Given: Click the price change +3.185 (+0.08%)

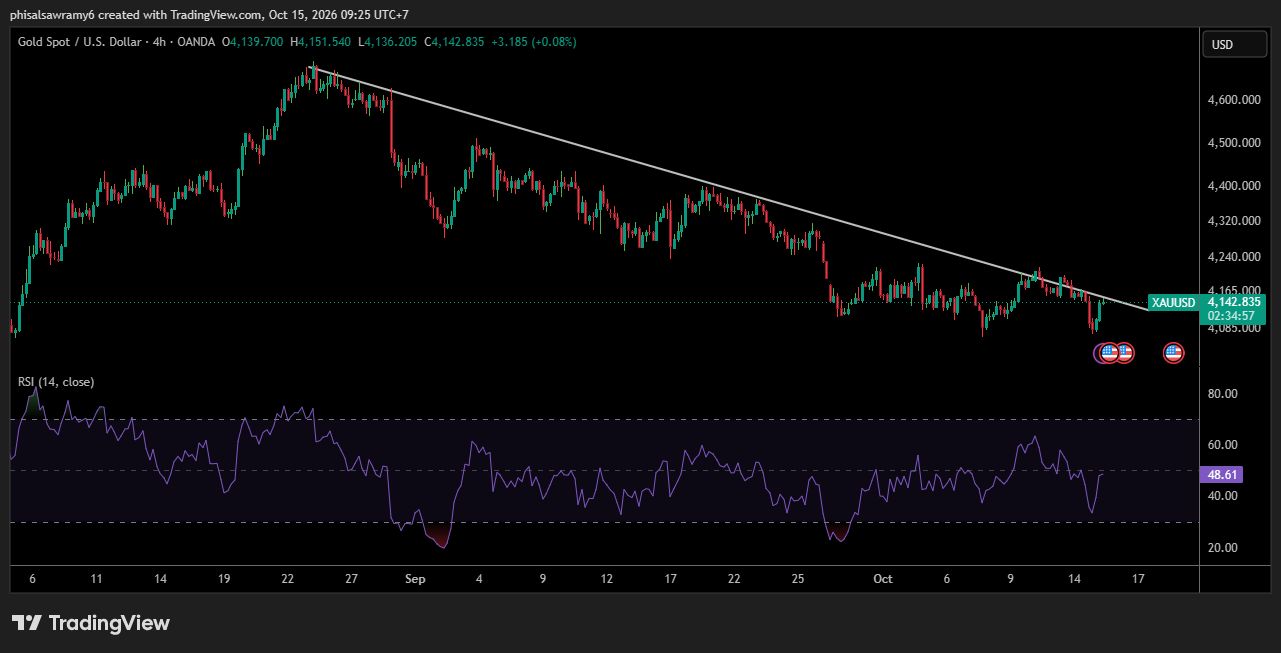Looking at the screenshot, I should (534, 42).
